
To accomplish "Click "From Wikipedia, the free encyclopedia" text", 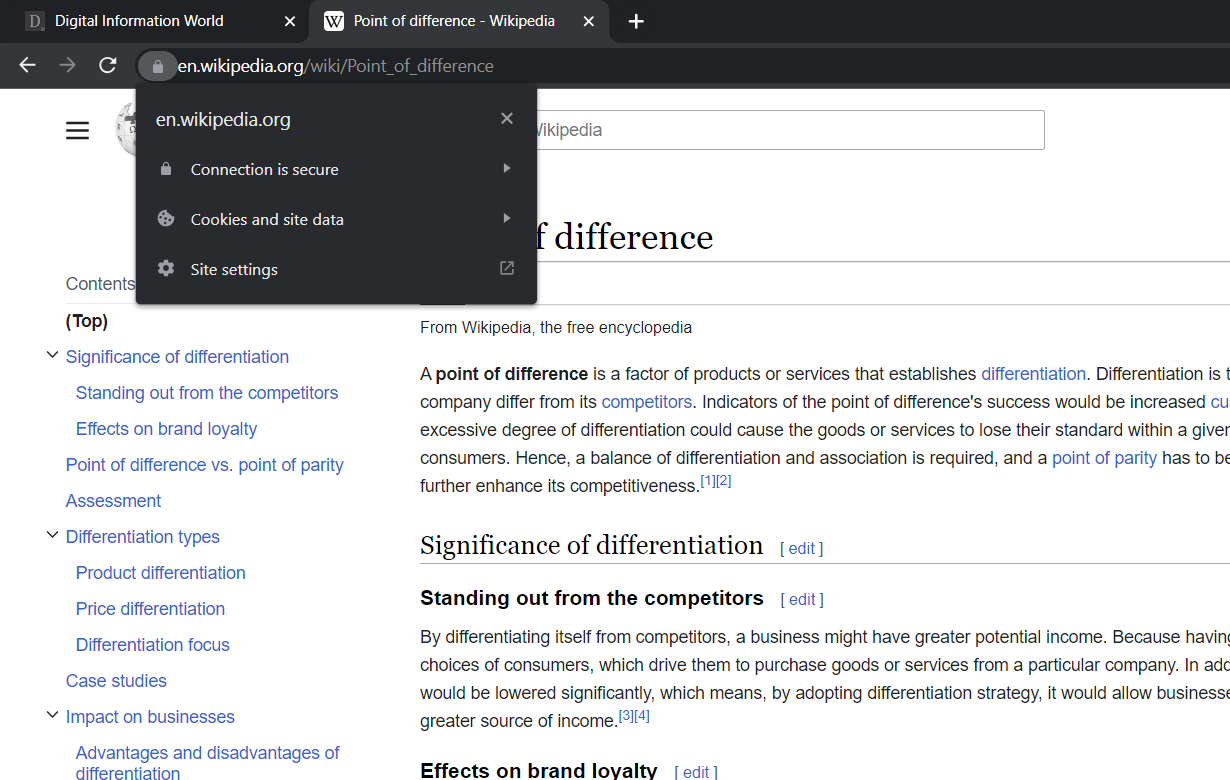I will pos(556,327).
